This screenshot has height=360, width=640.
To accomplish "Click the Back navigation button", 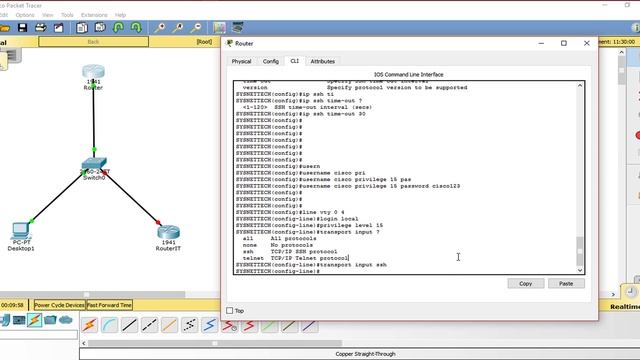I will click(93, 42).
